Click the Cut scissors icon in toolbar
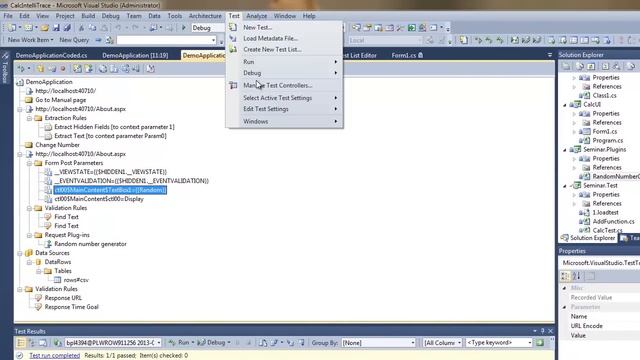The width and height of the screenshot is (640, 360). click(x=81, y=28)
